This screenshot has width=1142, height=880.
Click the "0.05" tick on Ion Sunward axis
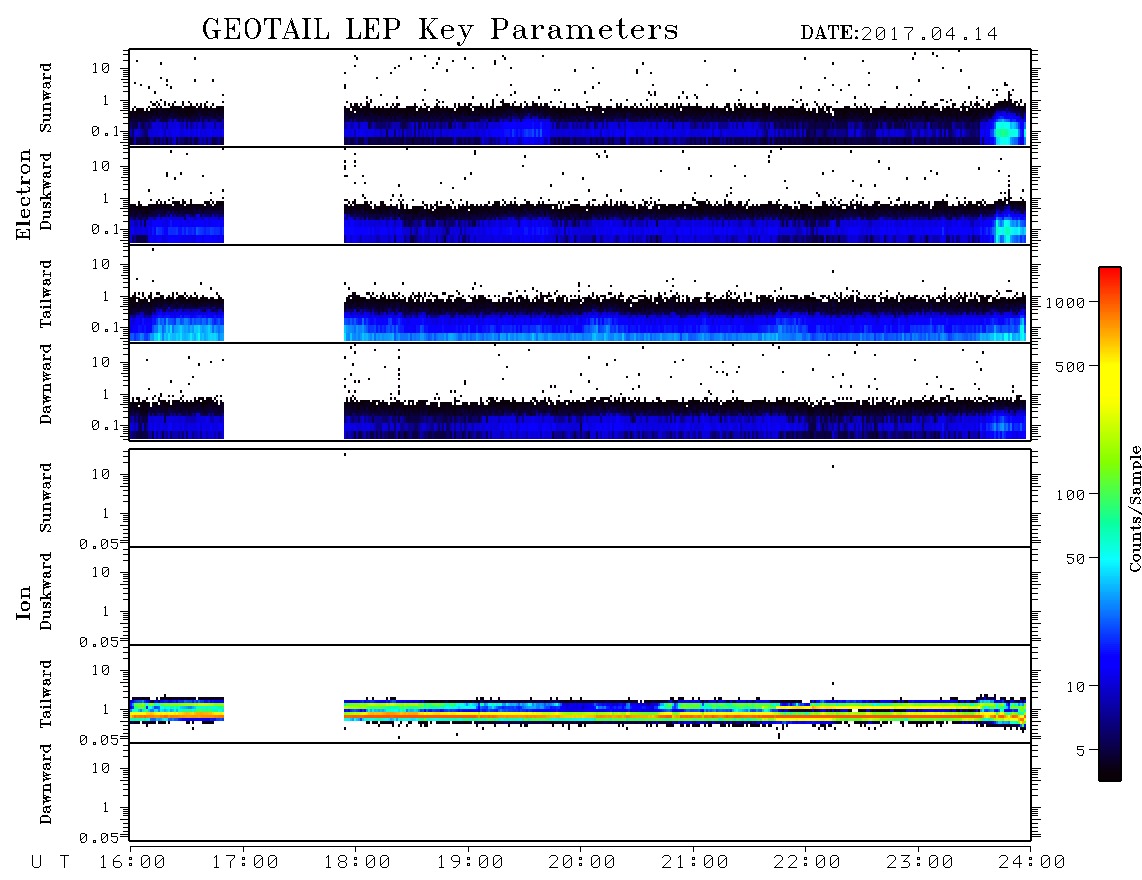(98, 543)
